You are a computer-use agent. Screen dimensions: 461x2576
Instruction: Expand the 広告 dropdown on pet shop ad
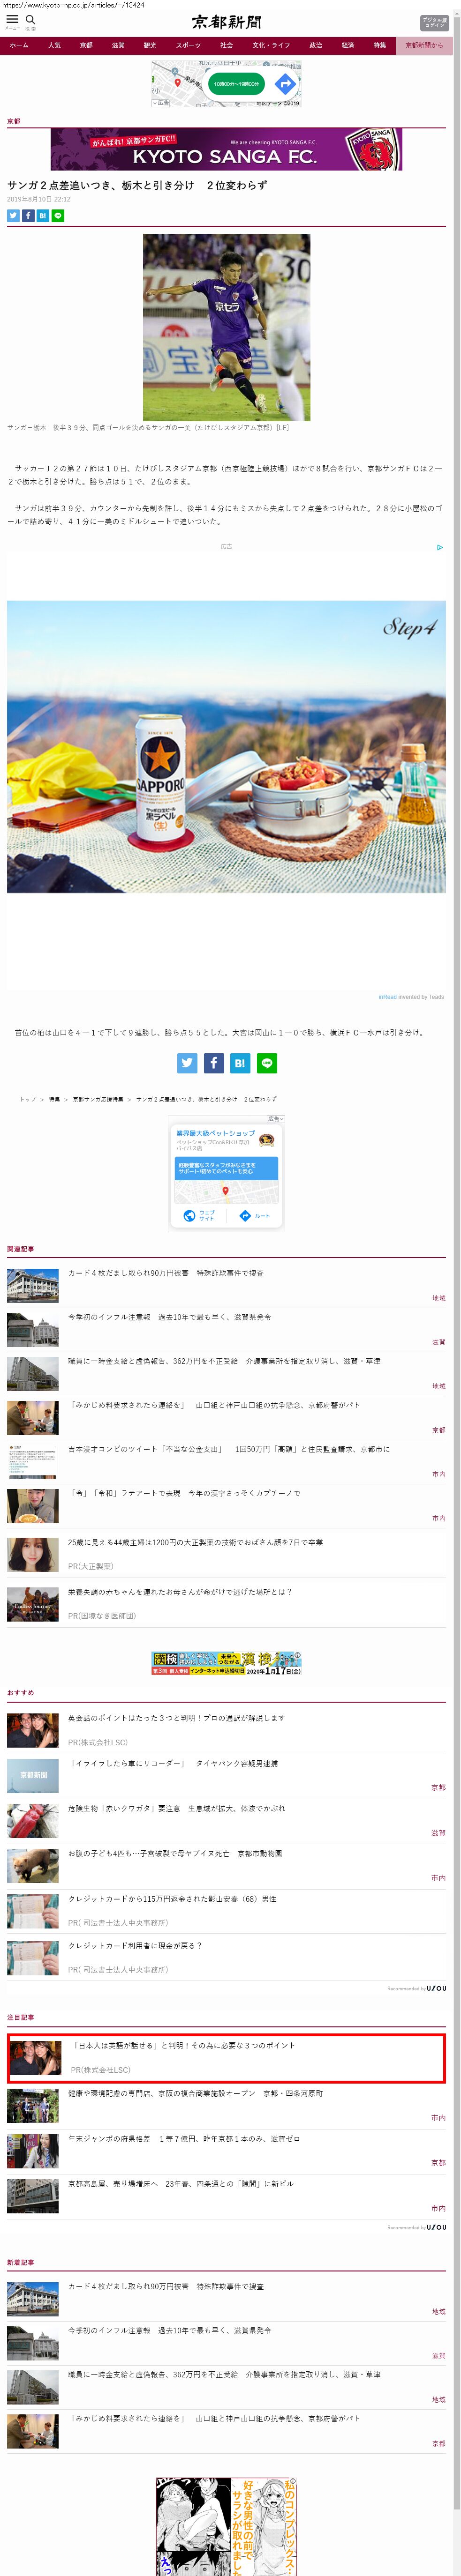[x=275, y=1119]
